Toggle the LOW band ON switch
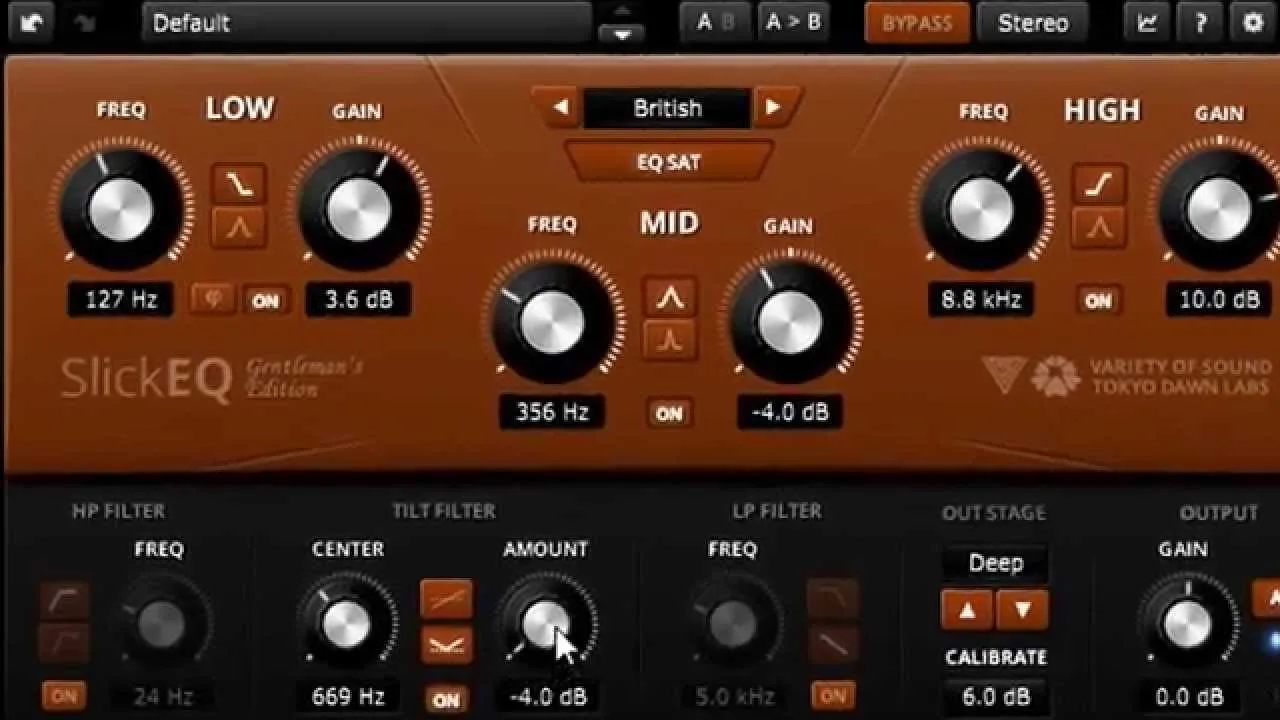This screenshot has width=1280, height=720. pyautogui.click(x=266, y=300)
